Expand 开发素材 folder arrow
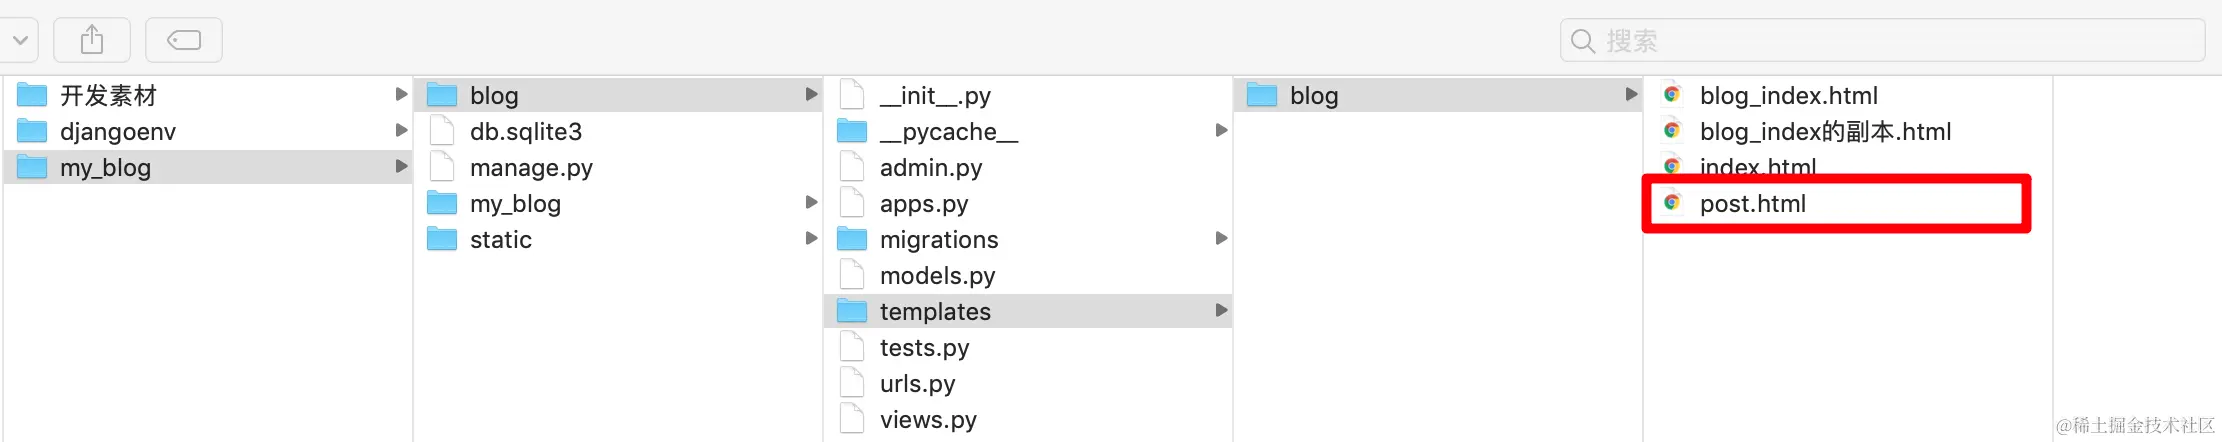Viewport: 2222px width, 442px height. coord(401,94)
